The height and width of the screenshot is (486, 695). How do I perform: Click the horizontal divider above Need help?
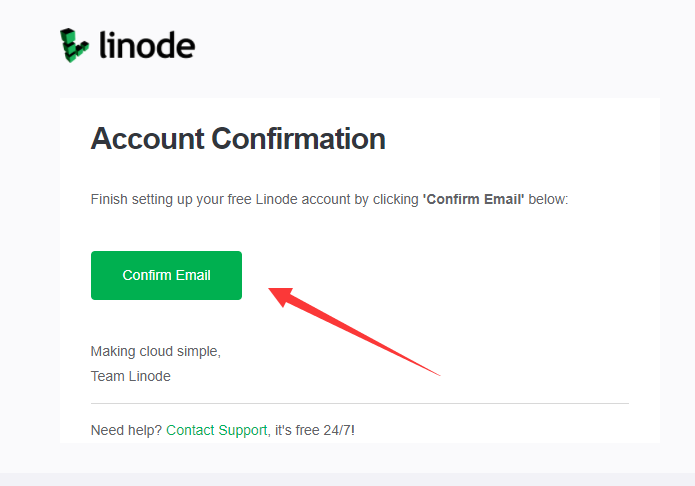pos(360,404)
